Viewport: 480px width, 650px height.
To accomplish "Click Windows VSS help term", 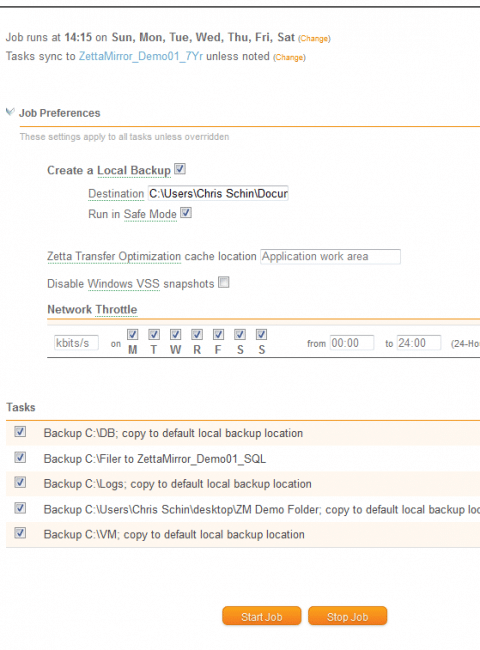I will click(x=124, y=284).
